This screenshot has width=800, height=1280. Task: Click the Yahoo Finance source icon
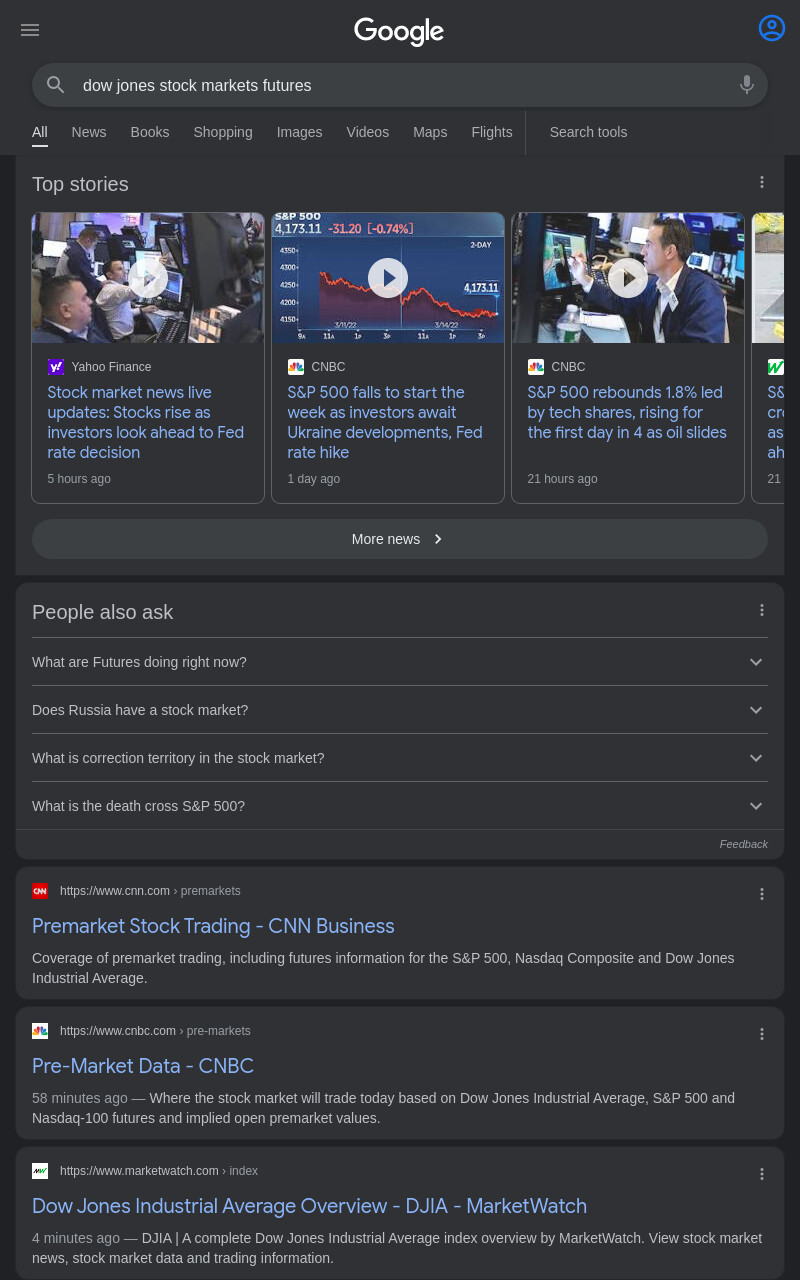[56, 367]
